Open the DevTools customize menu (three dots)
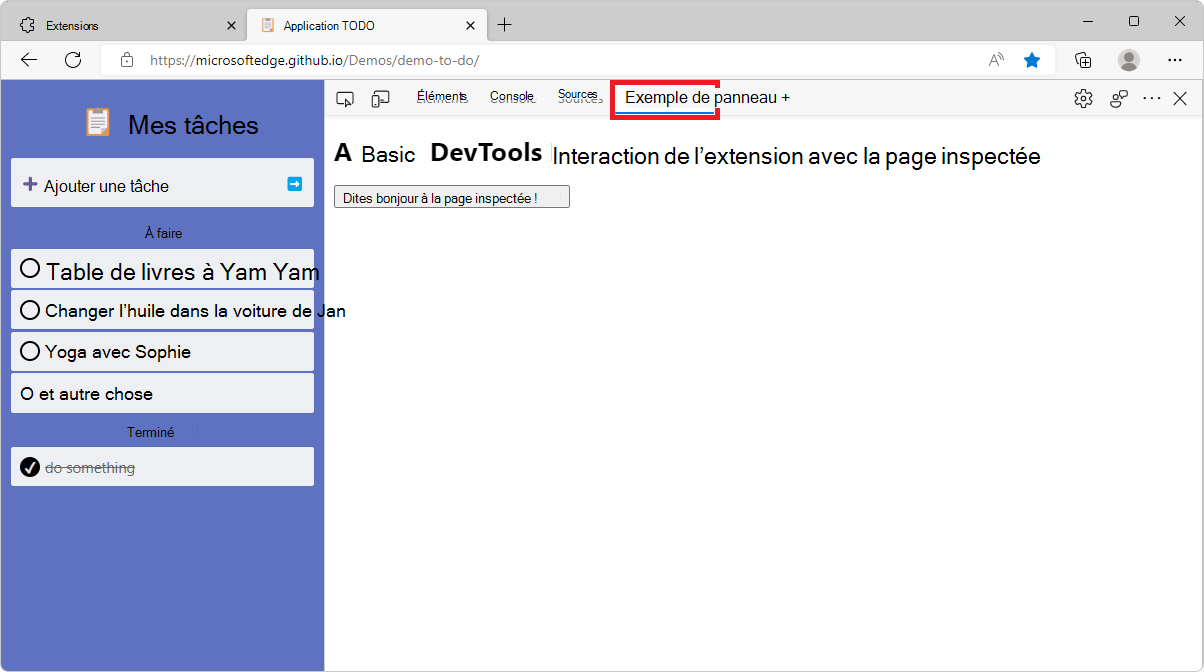The width and height of the screenshot is (1204, 672). [x=1152, y=98]
